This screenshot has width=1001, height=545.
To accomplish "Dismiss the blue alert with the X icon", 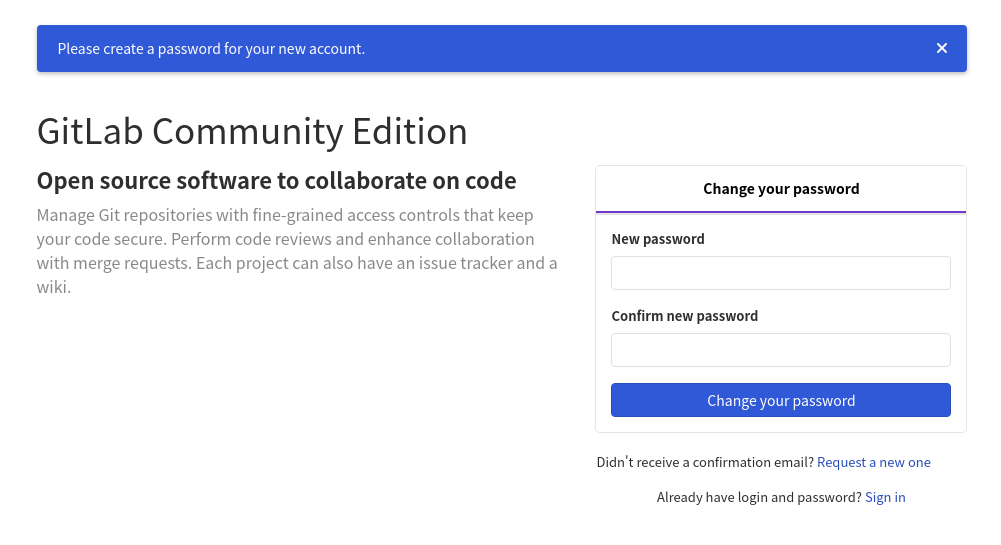I will (941, 48).
